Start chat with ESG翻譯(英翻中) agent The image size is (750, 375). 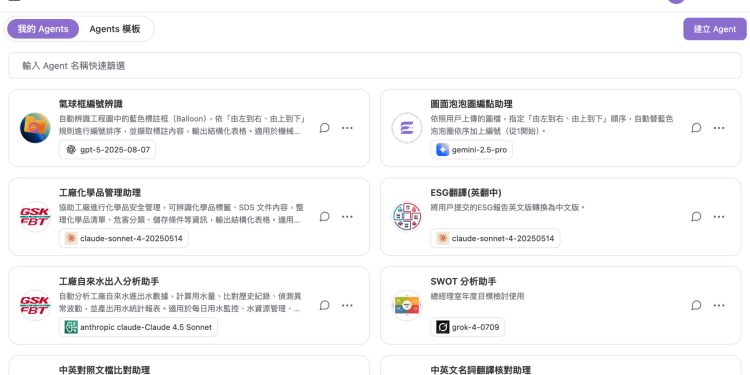pyautogui.click(x=696, y=217)
